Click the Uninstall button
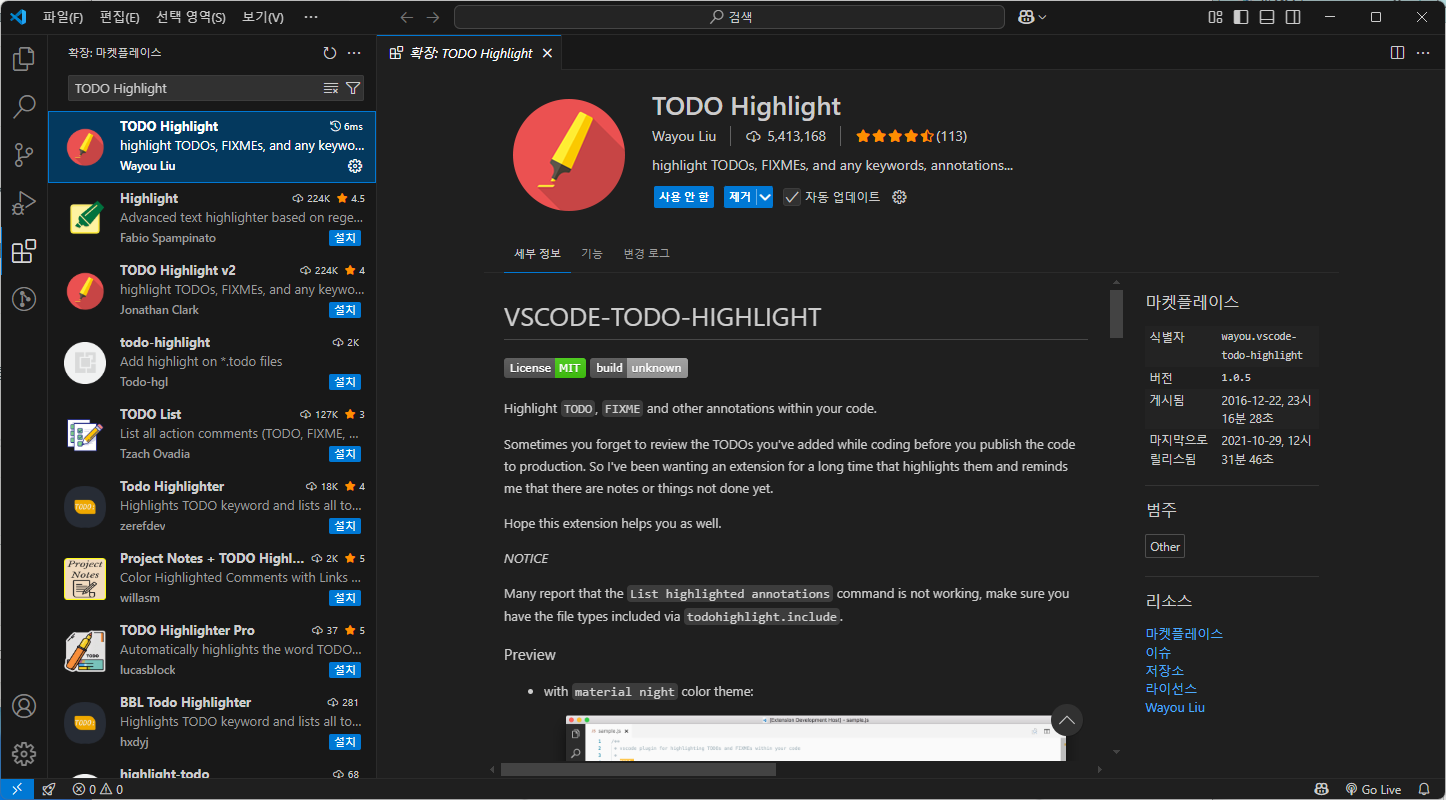Viewport: 1446px width, 800px height. (x=740, y=197)
